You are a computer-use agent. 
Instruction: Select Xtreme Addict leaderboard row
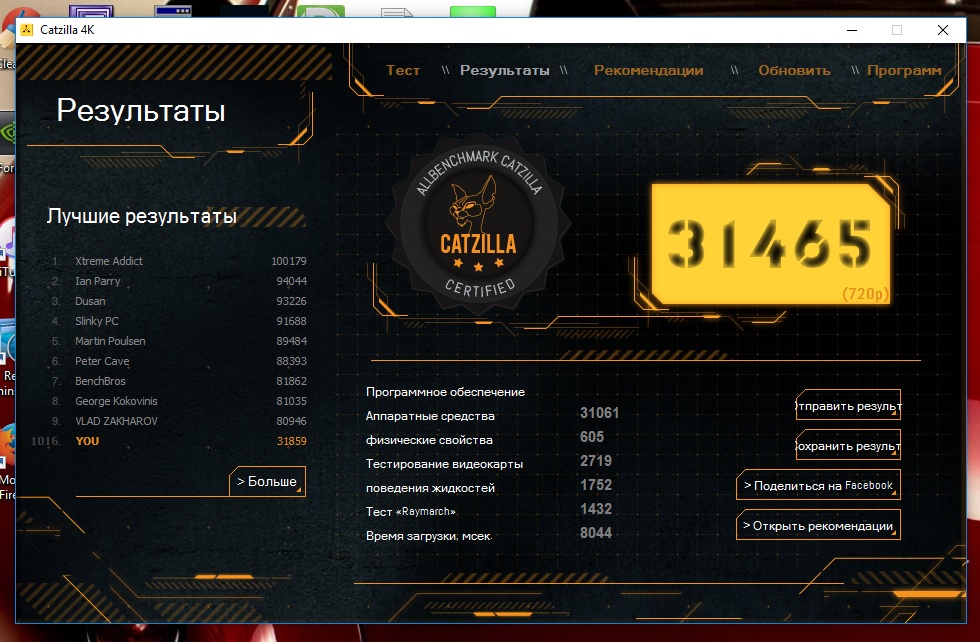(x=179, y=261)
